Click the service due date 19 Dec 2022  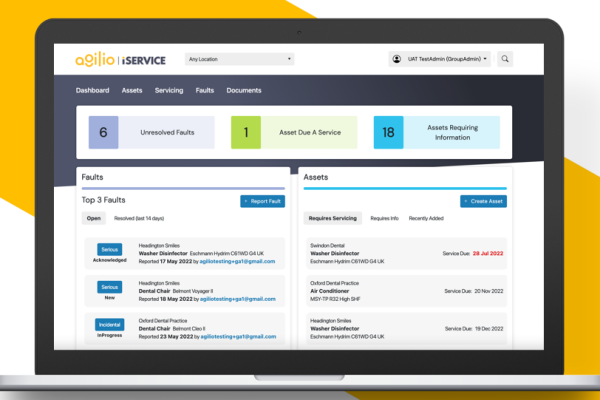(489, 328)
